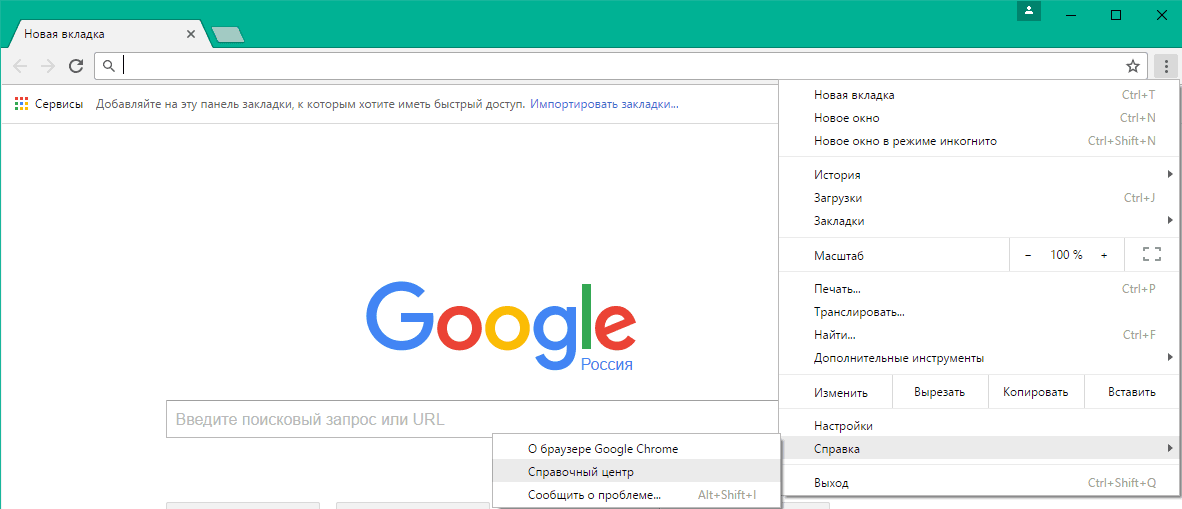The width and height of the screenshot is (1182, 509).
Task: Open Настройки from the menu
Action: pos(843,426)
